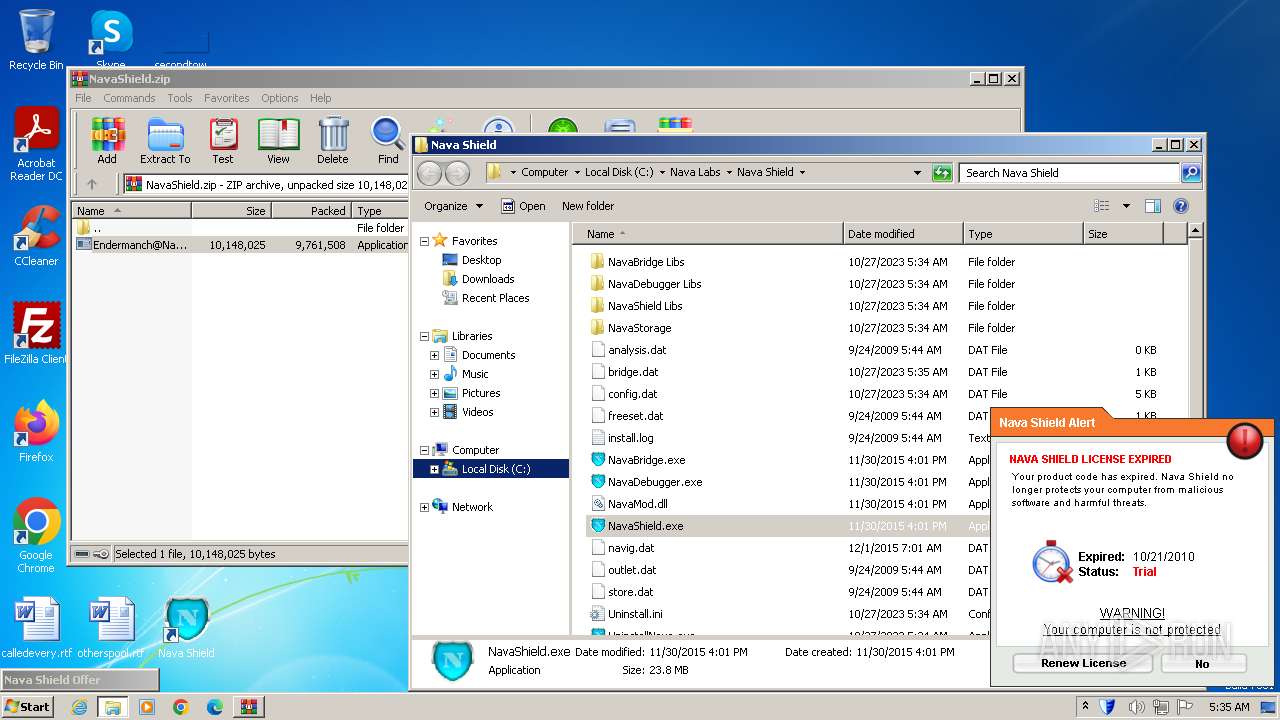
Task: Collapse the Libraries tree section
Action: click(x=424, y=336)
